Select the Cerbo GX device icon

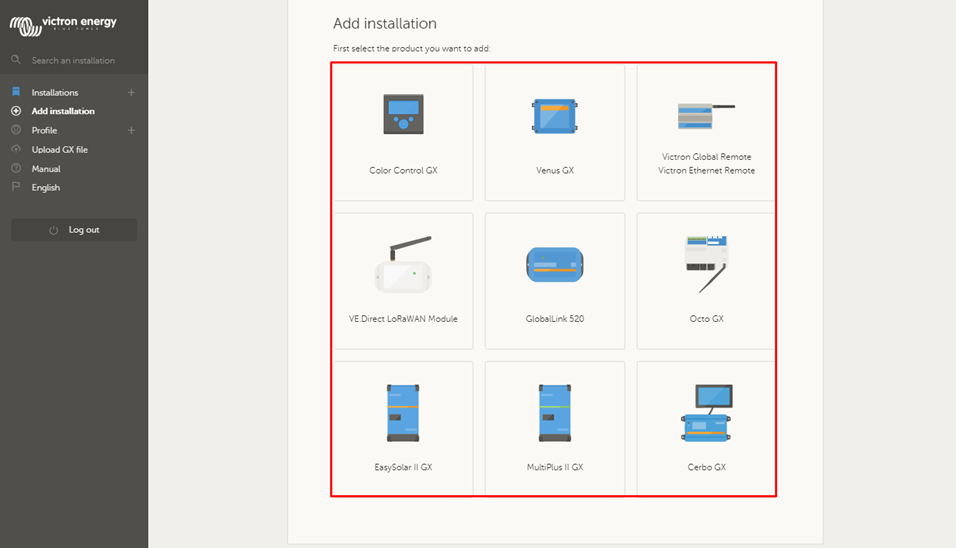[x=706, y=414]
